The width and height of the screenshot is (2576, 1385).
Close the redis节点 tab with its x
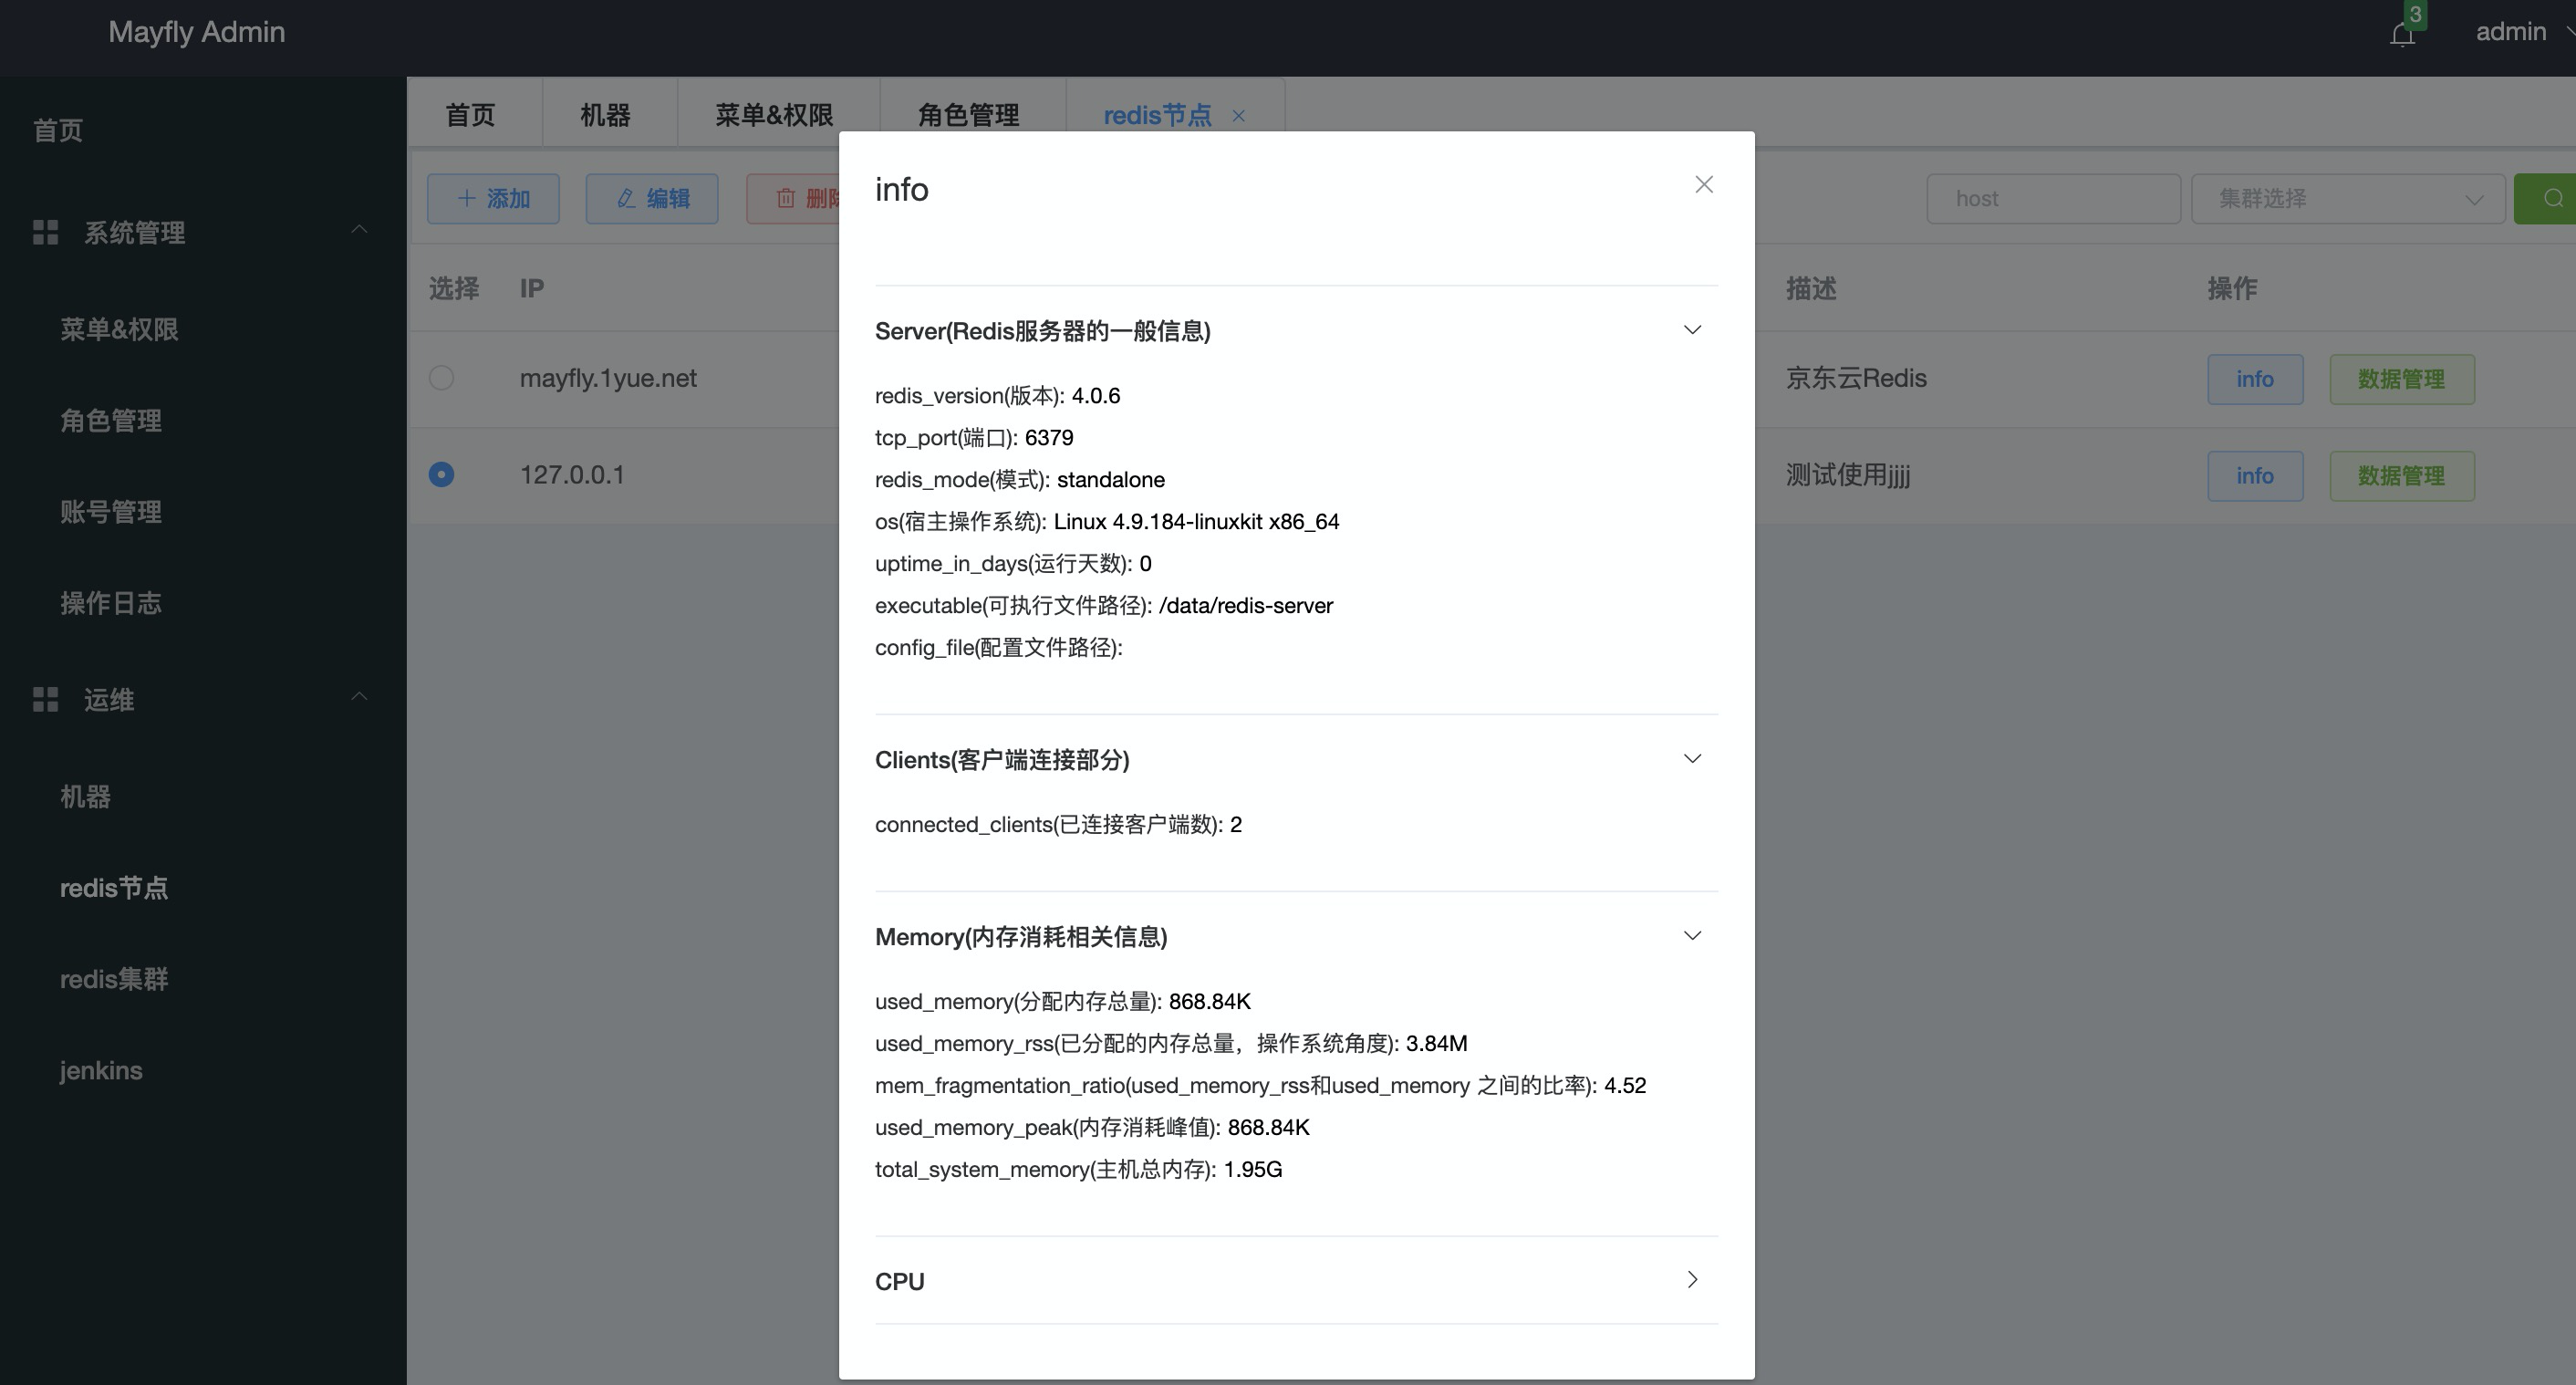pos(1238,116)
